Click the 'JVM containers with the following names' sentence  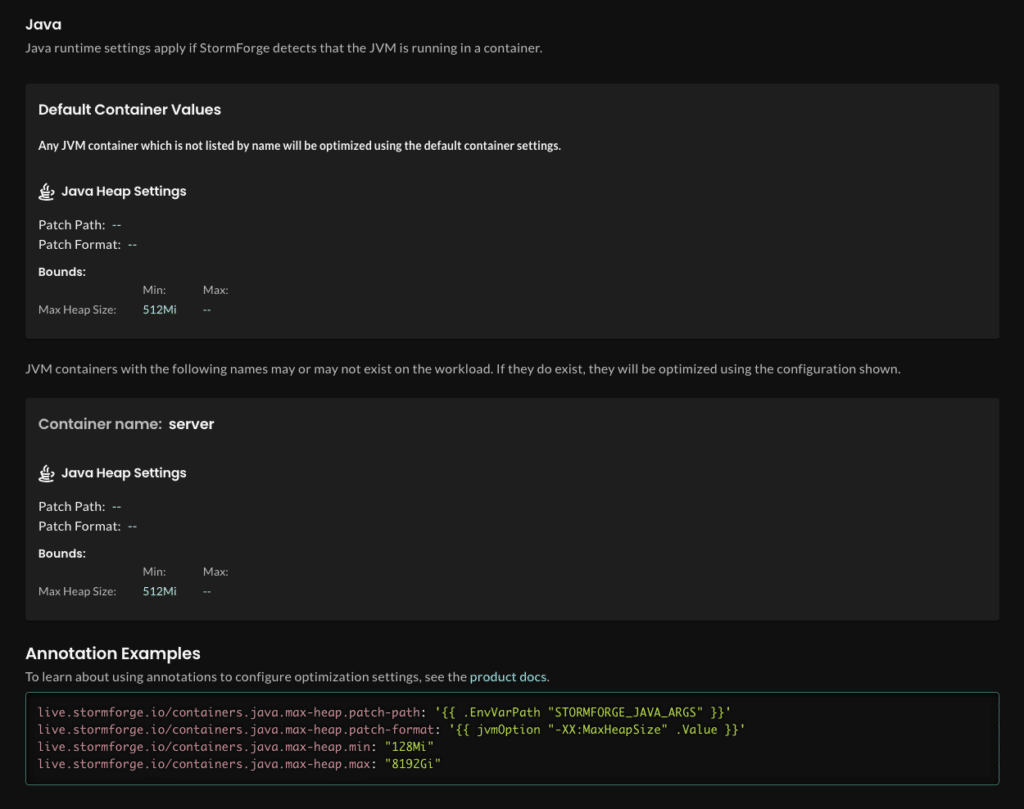(x=462, y=369)
